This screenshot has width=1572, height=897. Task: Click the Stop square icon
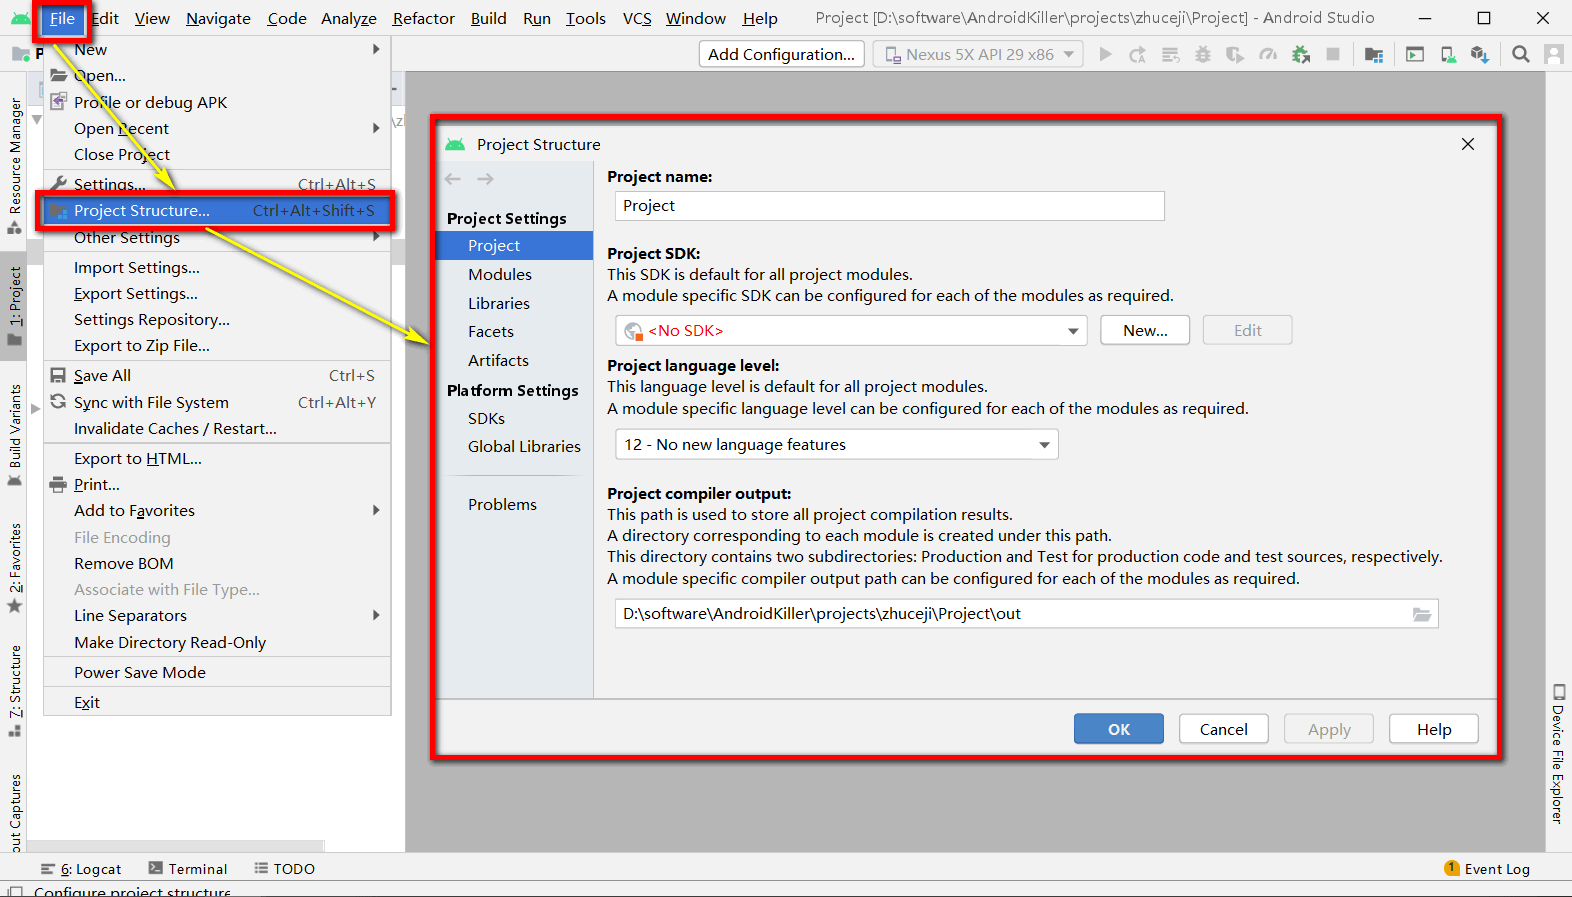pos(1333,54)
